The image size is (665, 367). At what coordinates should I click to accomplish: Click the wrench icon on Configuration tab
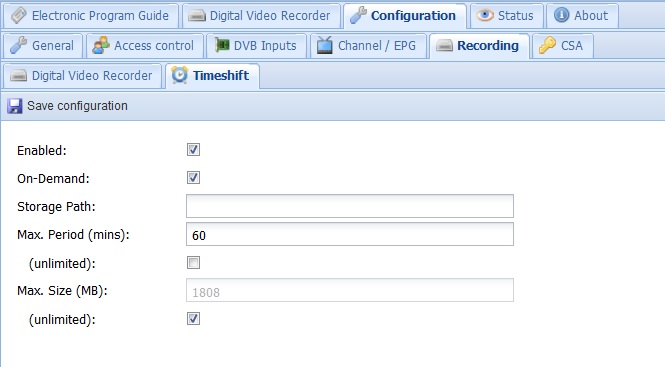tap(358, 15)
